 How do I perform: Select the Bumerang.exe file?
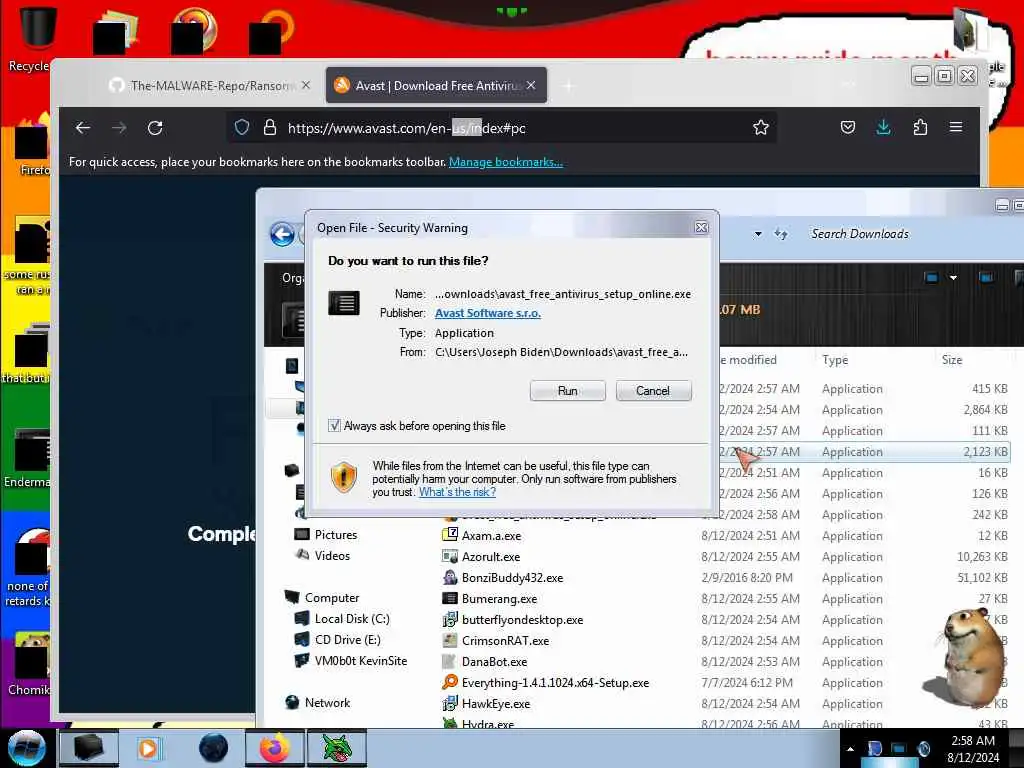coord(499,599)
